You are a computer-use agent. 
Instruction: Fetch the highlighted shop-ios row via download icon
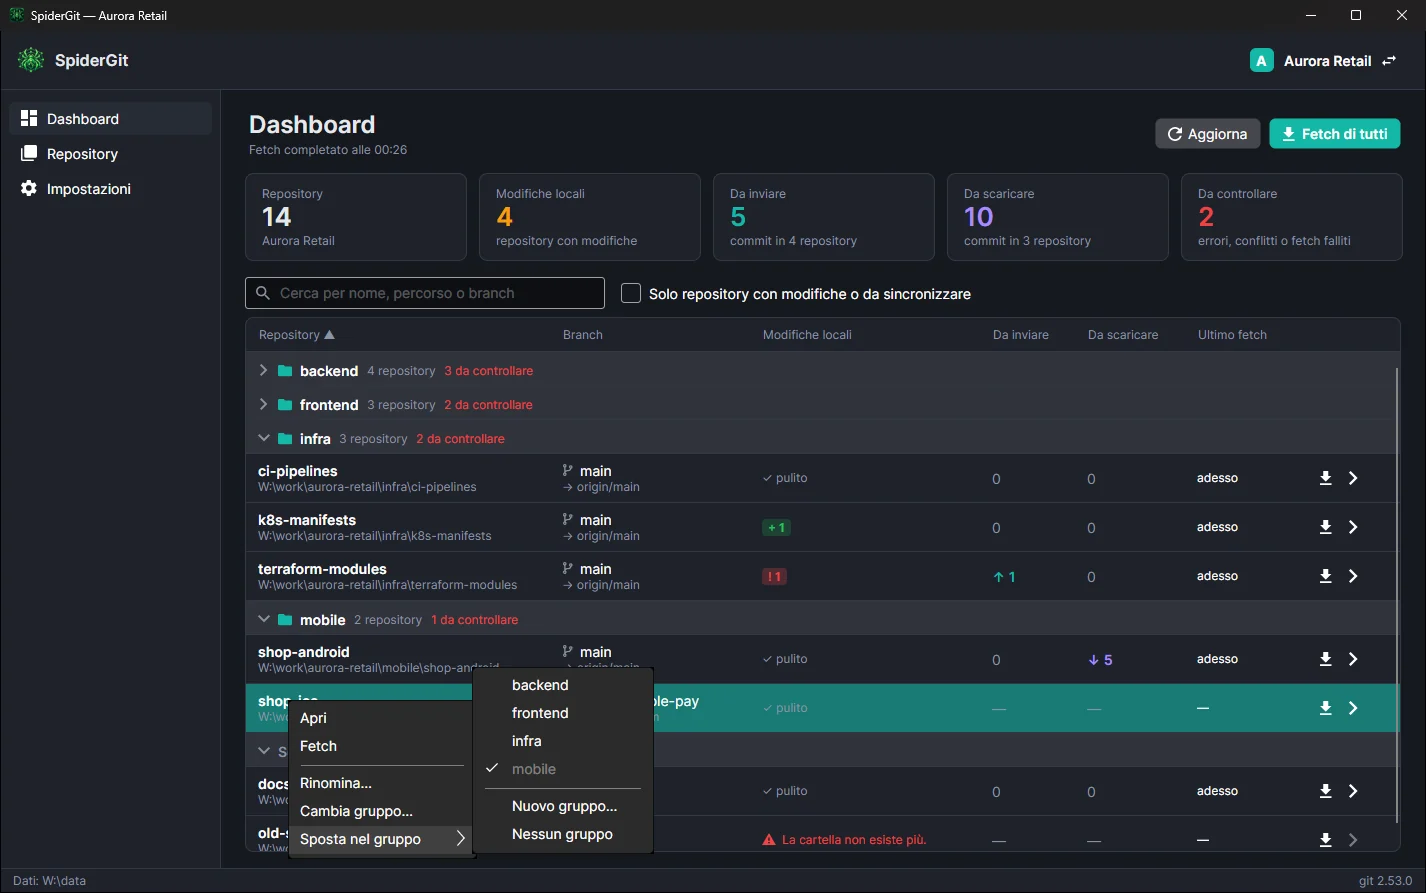(x=1325, y=708)
